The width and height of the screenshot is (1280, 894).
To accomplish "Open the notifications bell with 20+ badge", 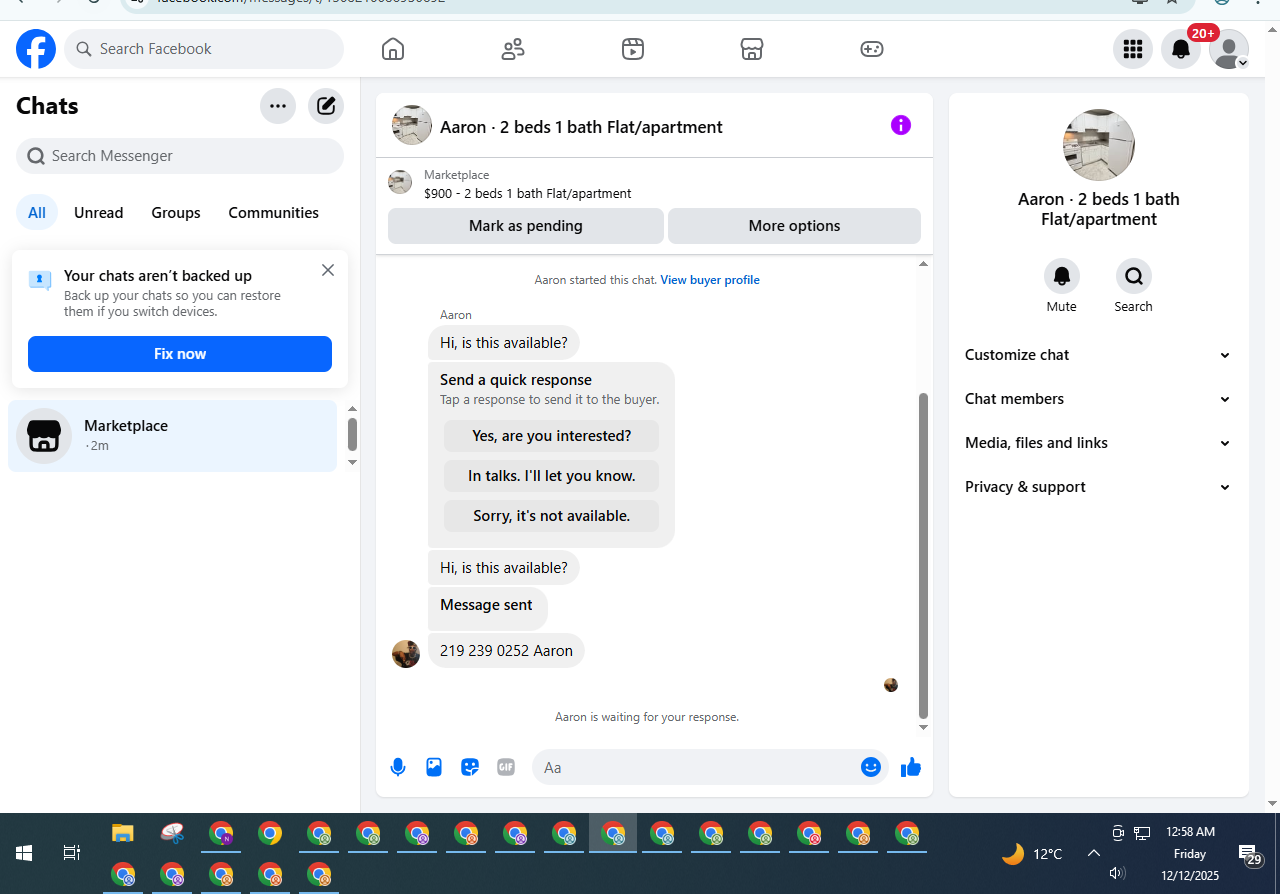I will tap(1181, 49).
